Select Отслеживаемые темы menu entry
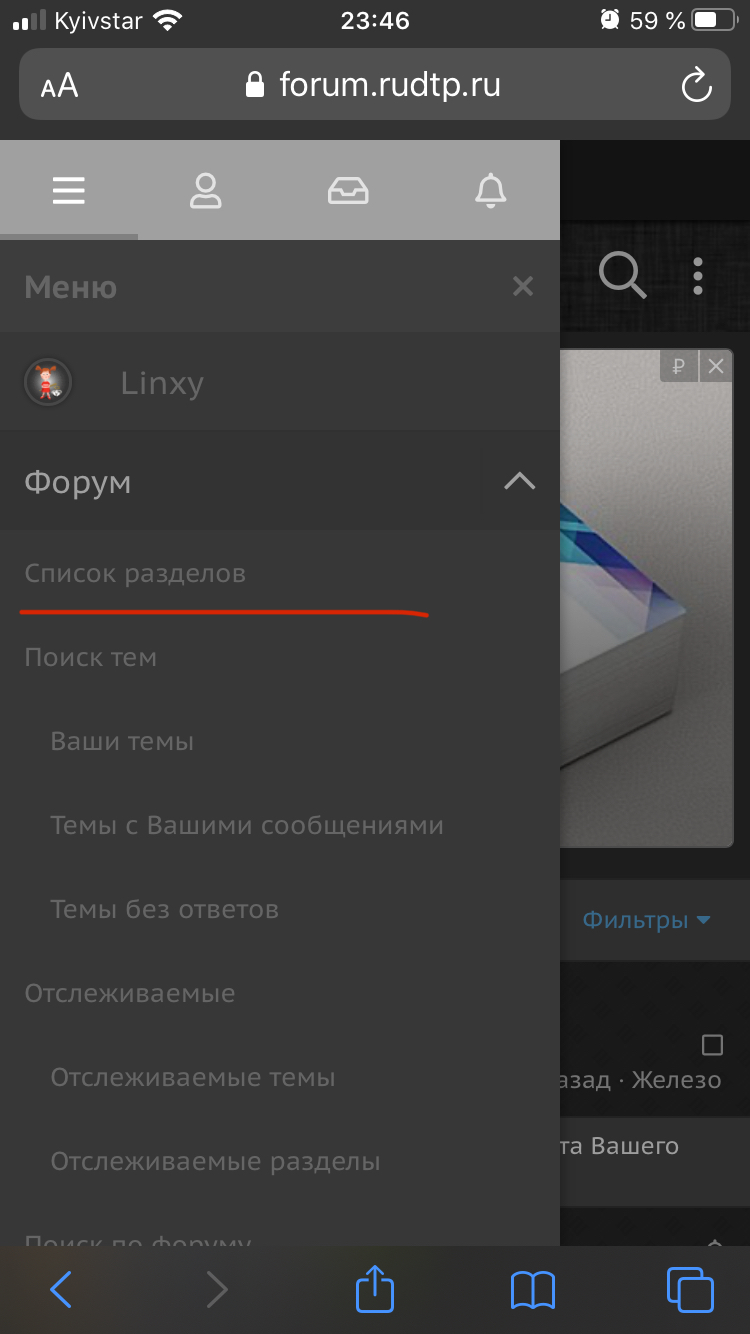Image resolution: width=750 pixels, height=1334 pixels. click(x=193, y=1078)
